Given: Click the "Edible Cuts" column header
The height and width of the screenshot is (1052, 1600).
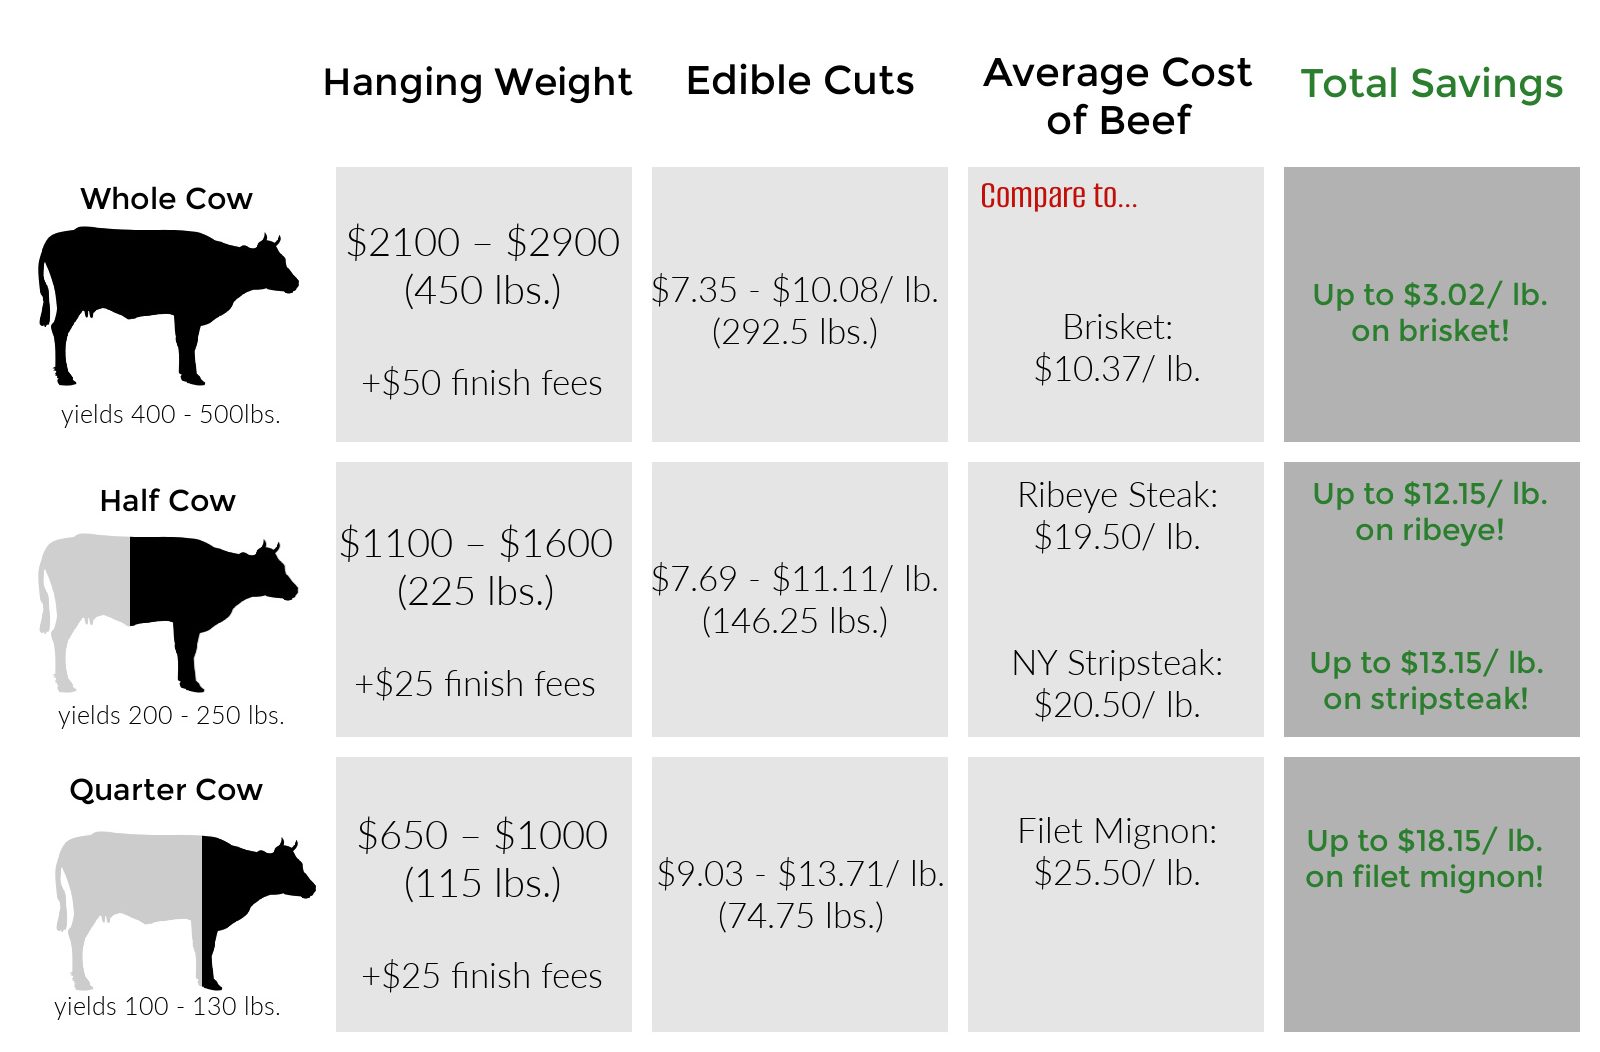Looking at the screenshot, I should (800, 81).
